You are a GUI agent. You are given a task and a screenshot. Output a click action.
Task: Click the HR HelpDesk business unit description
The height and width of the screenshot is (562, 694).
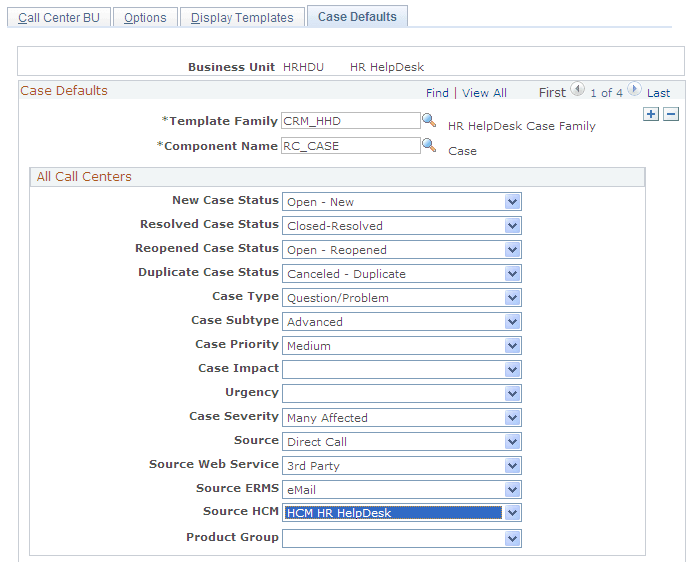click(387, 67)
